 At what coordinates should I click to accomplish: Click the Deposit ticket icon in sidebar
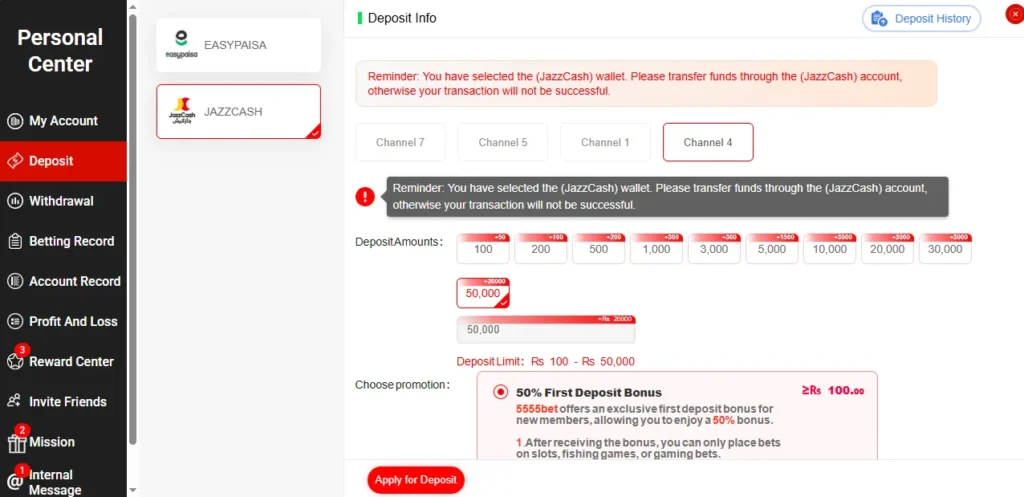(x=15, y=161)
